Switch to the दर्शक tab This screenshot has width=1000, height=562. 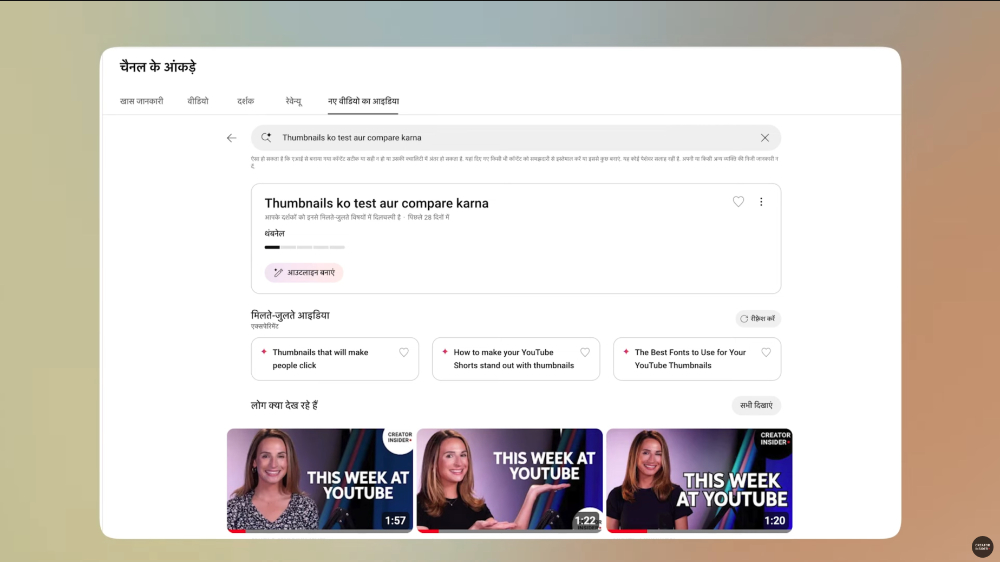click(246, 101)
